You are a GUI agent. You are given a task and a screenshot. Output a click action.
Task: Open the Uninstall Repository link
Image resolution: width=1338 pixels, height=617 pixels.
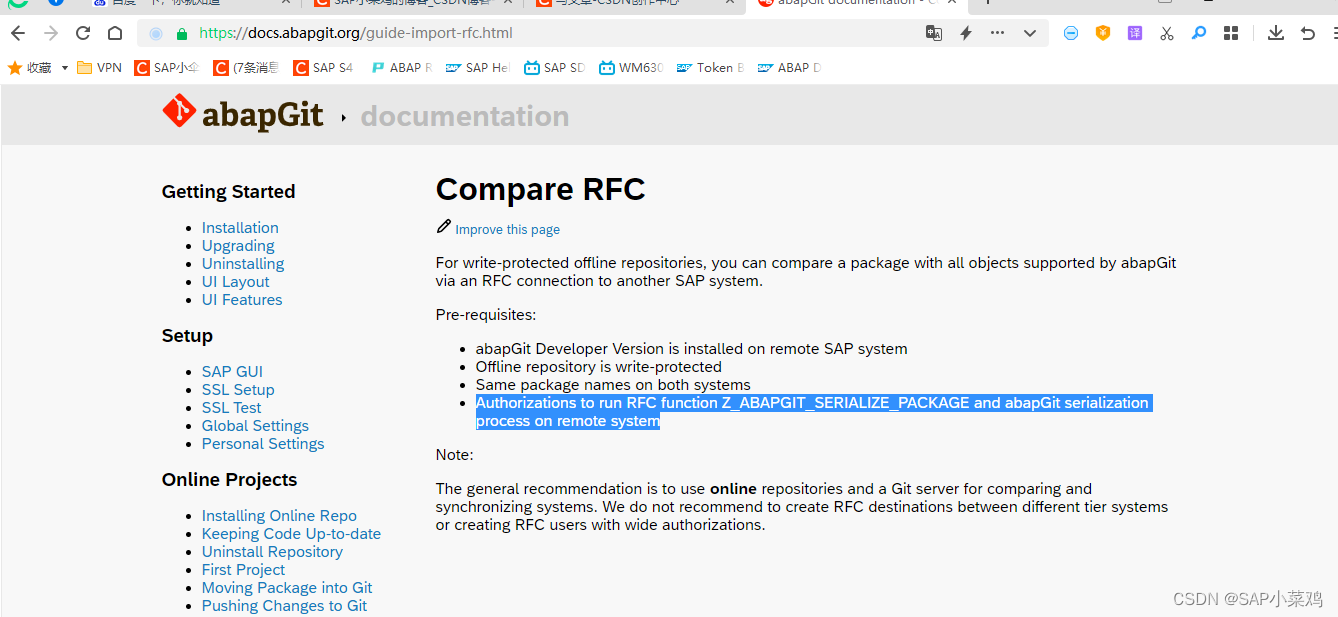272,551
